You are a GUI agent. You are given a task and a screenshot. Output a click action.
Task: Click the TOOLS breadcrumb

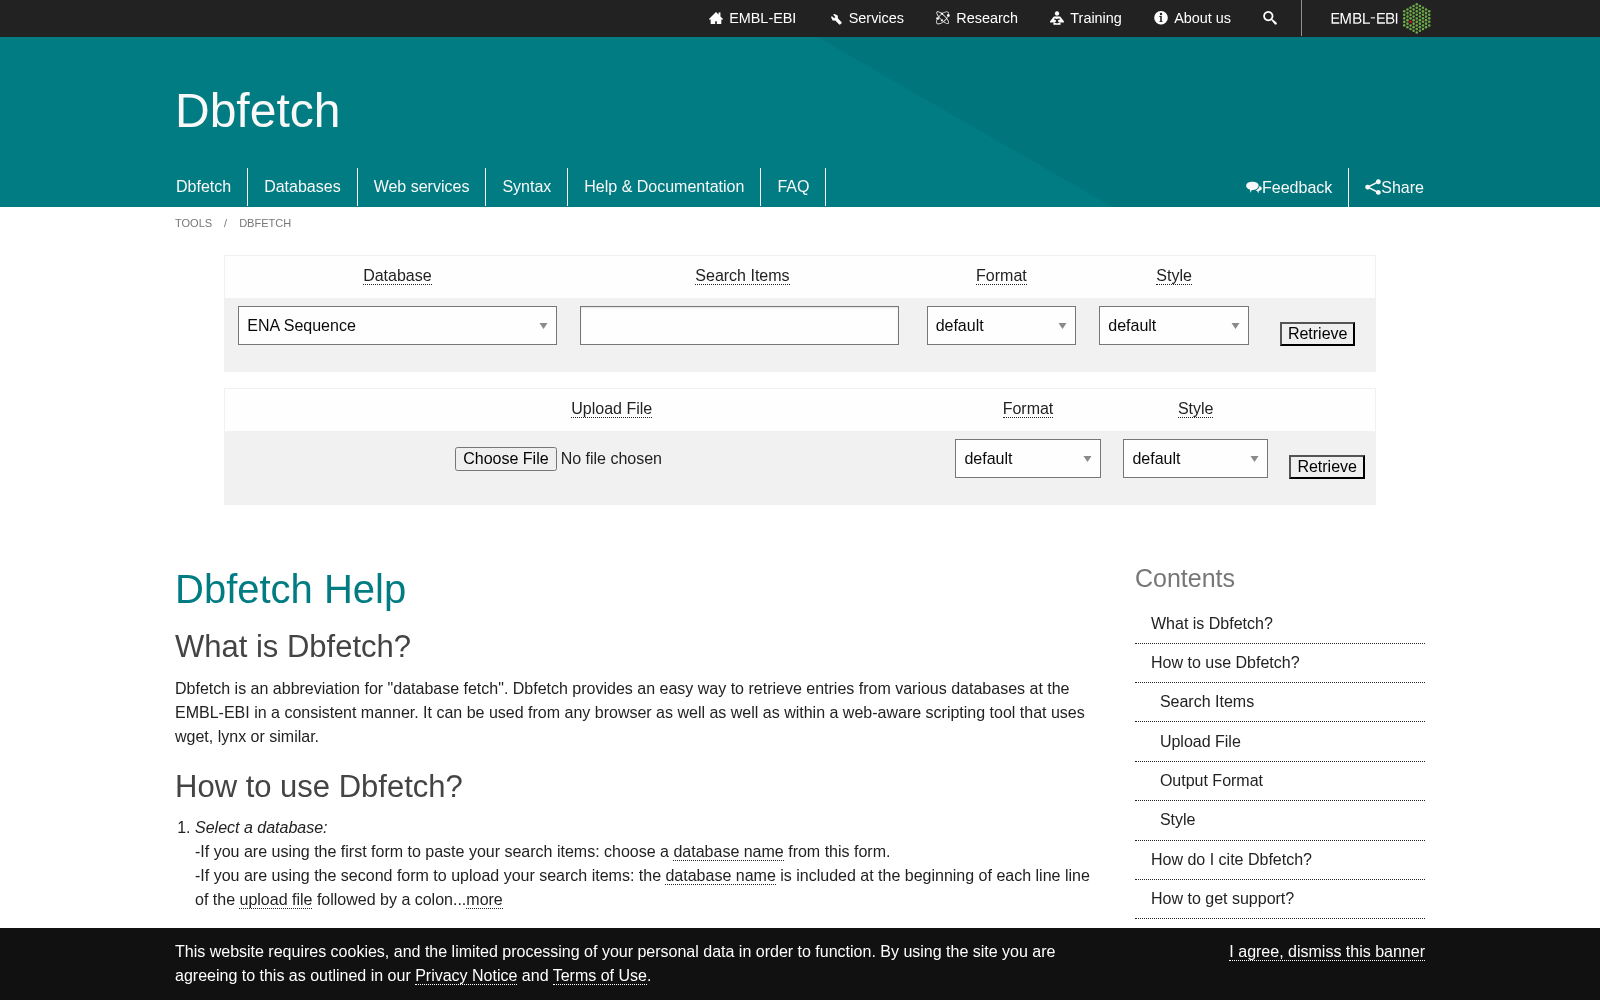[193, 223]
